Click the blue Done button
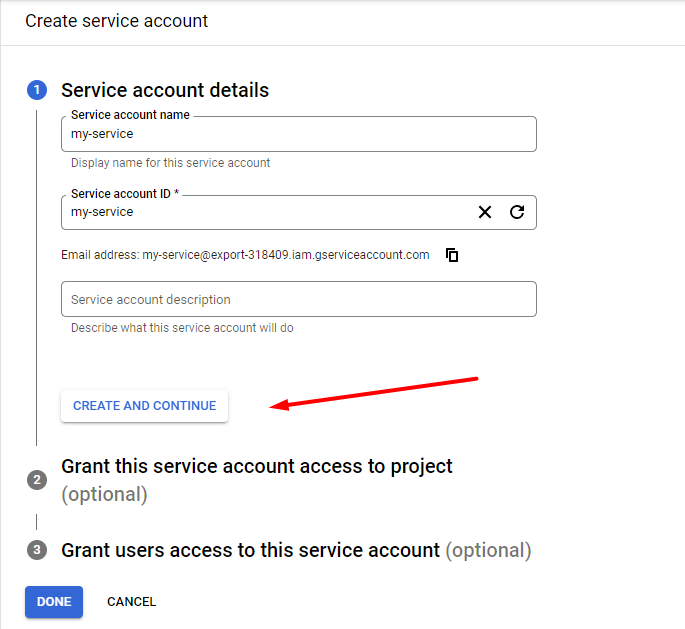 click(x=54, y=602)
